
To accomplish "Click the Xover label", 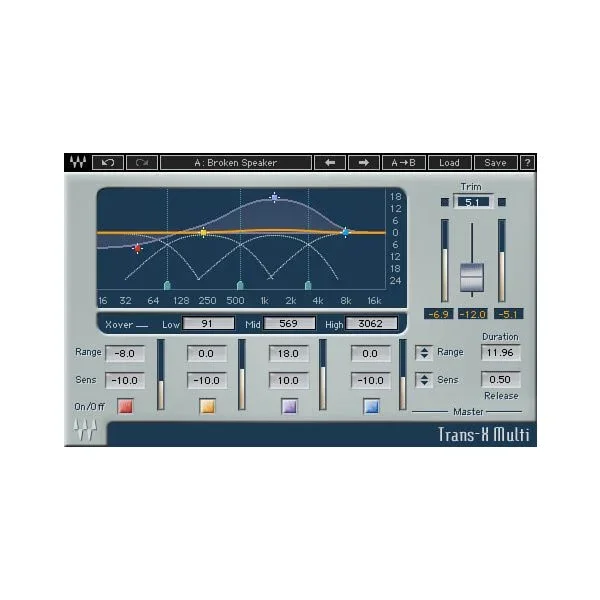I will (x=119, y=324).
